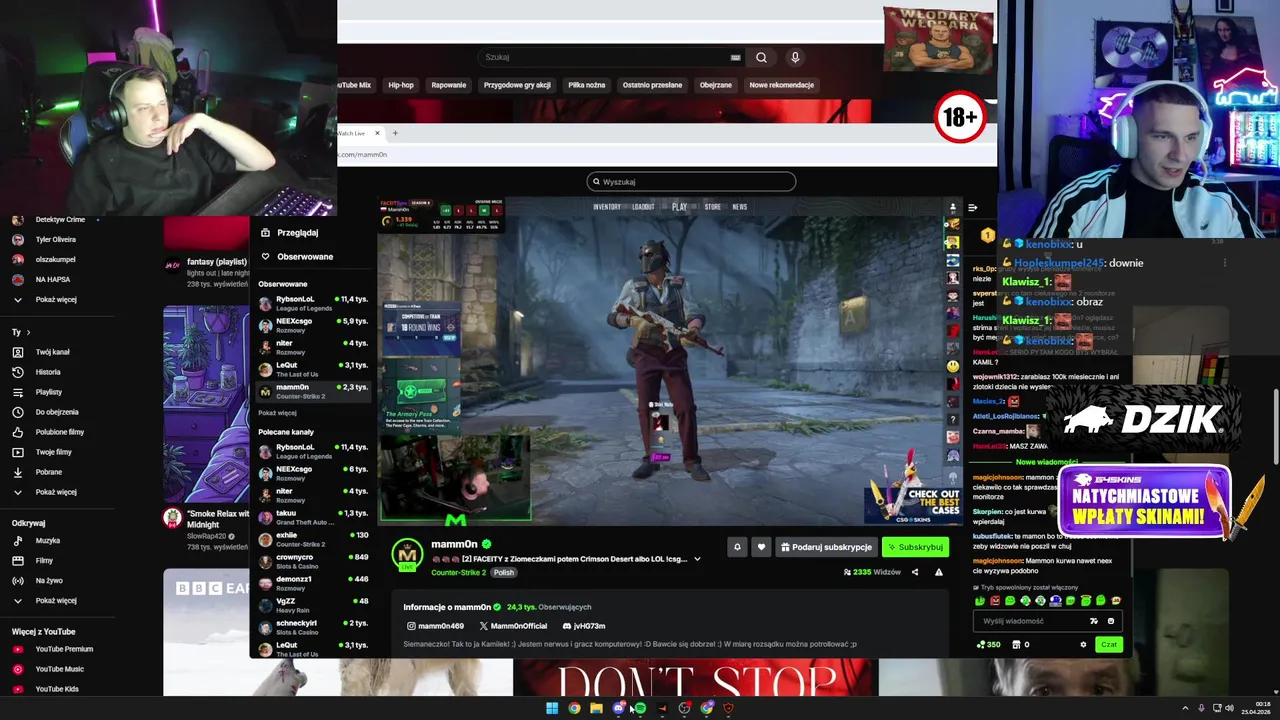The width and height of the screenshot is (1280, 720).
Task: Click the Podaruj subskrypcje button
Action: coord(826,547)
